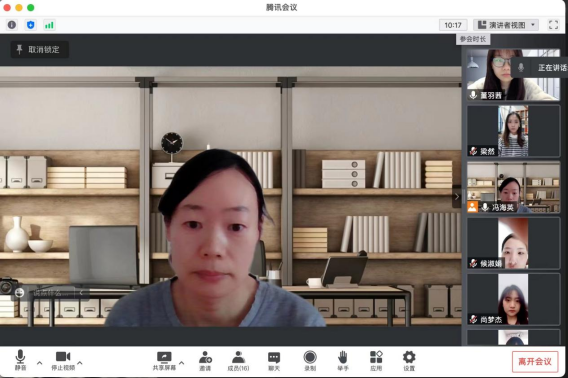
Task: Open the settings (设置) gear
Action: click(409, 360)
